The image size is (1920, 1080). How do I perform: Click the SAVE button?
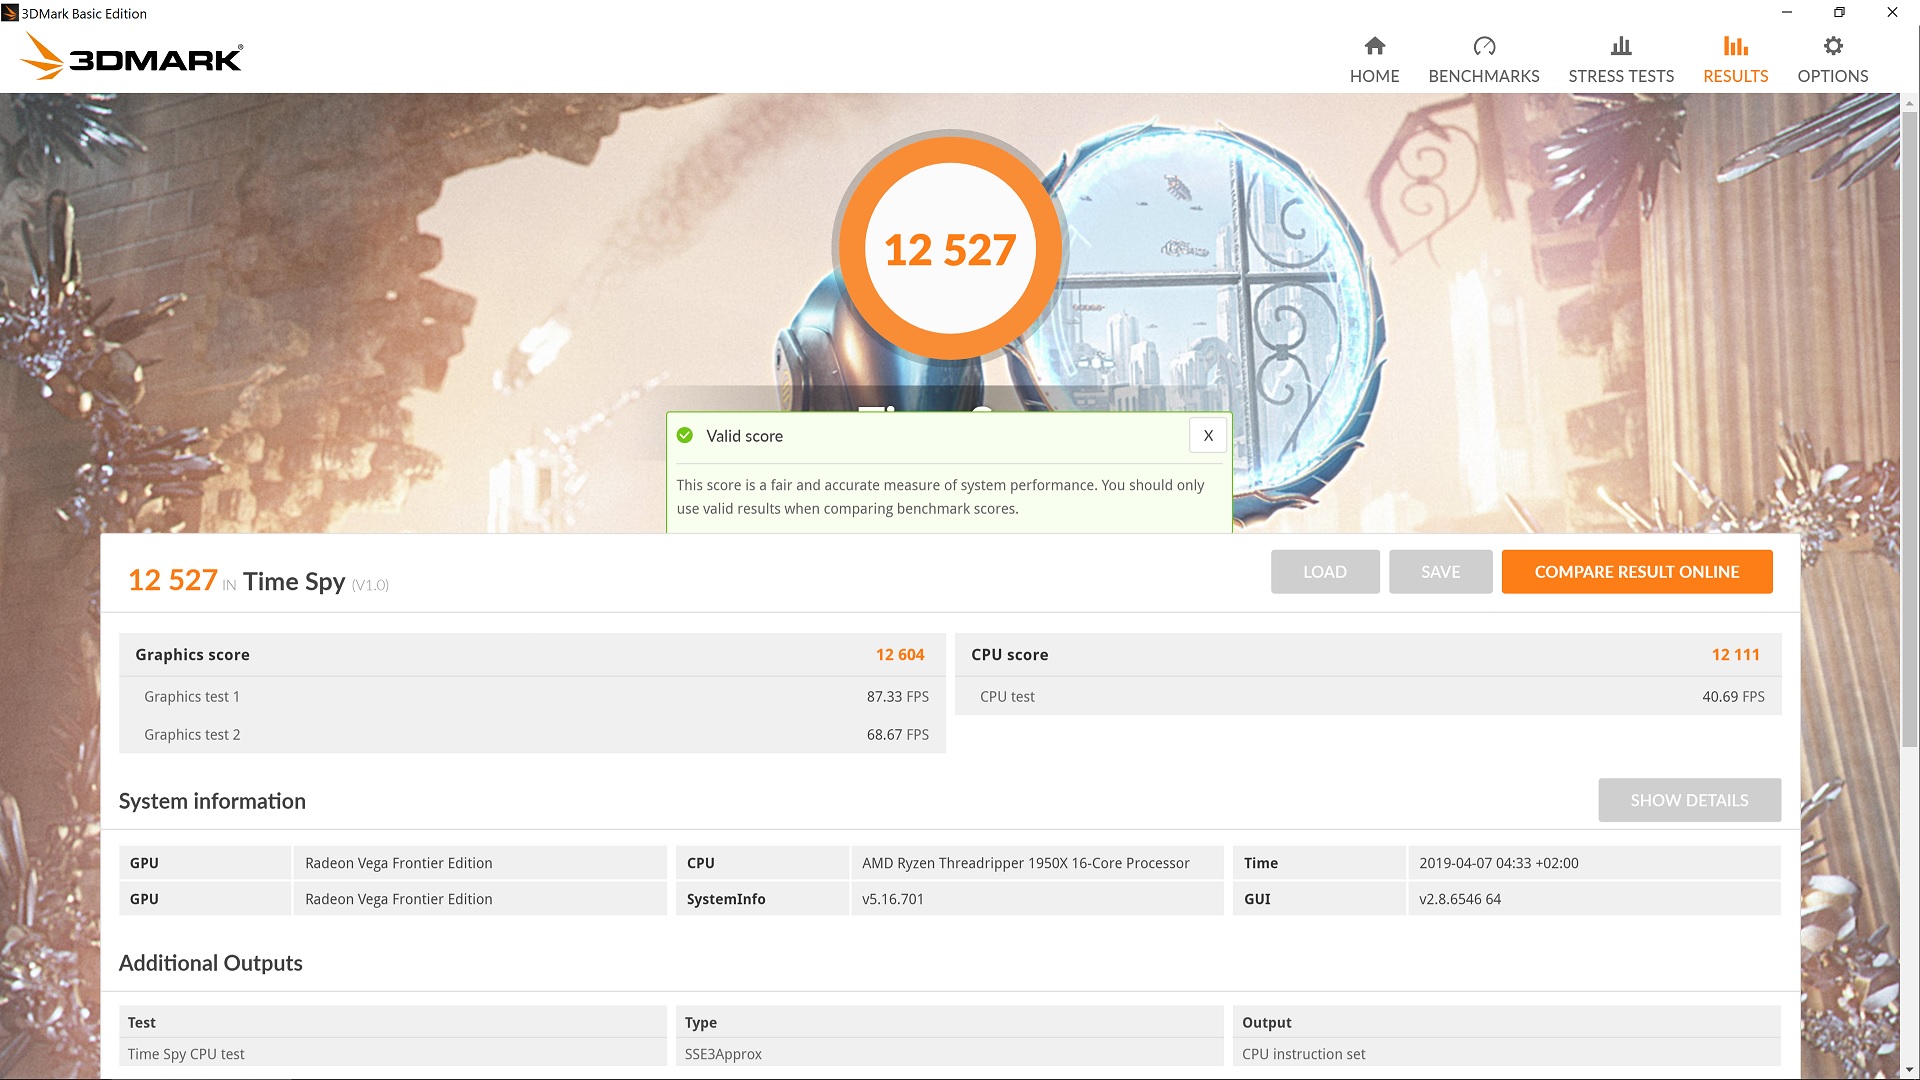pos(1441,572)
